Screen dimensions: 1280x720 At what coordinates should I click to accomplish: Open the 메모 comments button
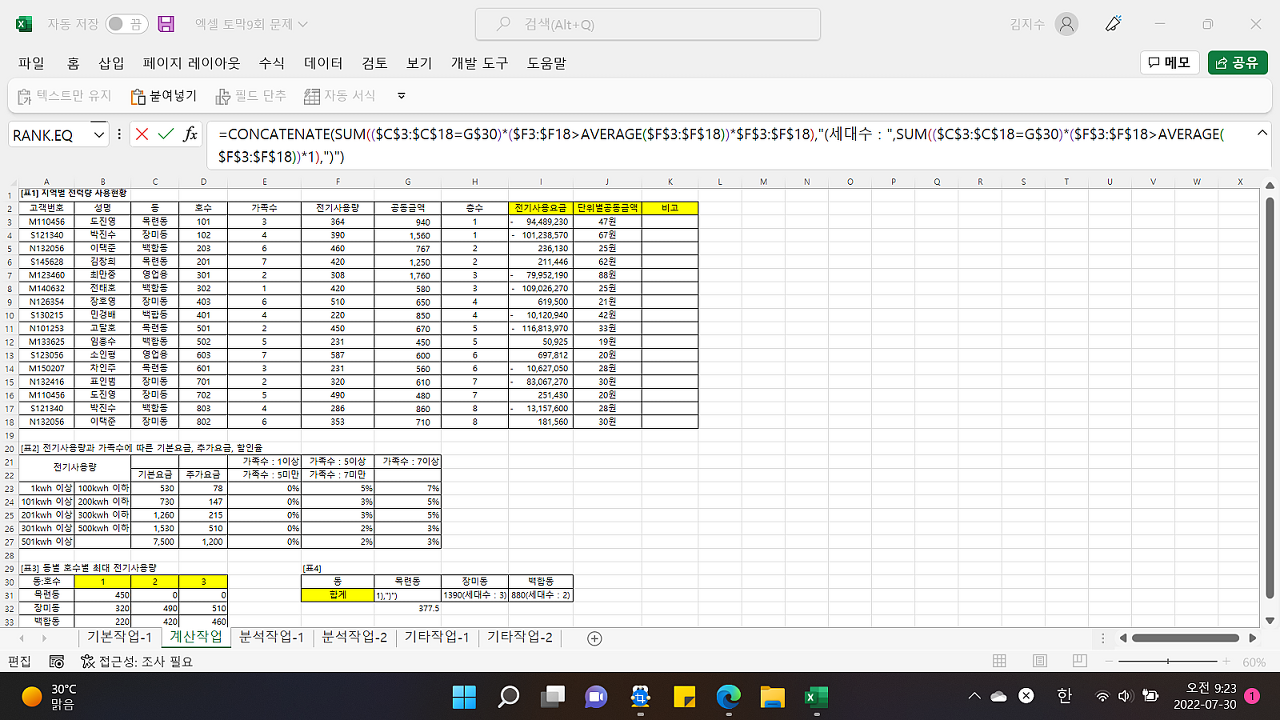tap(1169, 63)
